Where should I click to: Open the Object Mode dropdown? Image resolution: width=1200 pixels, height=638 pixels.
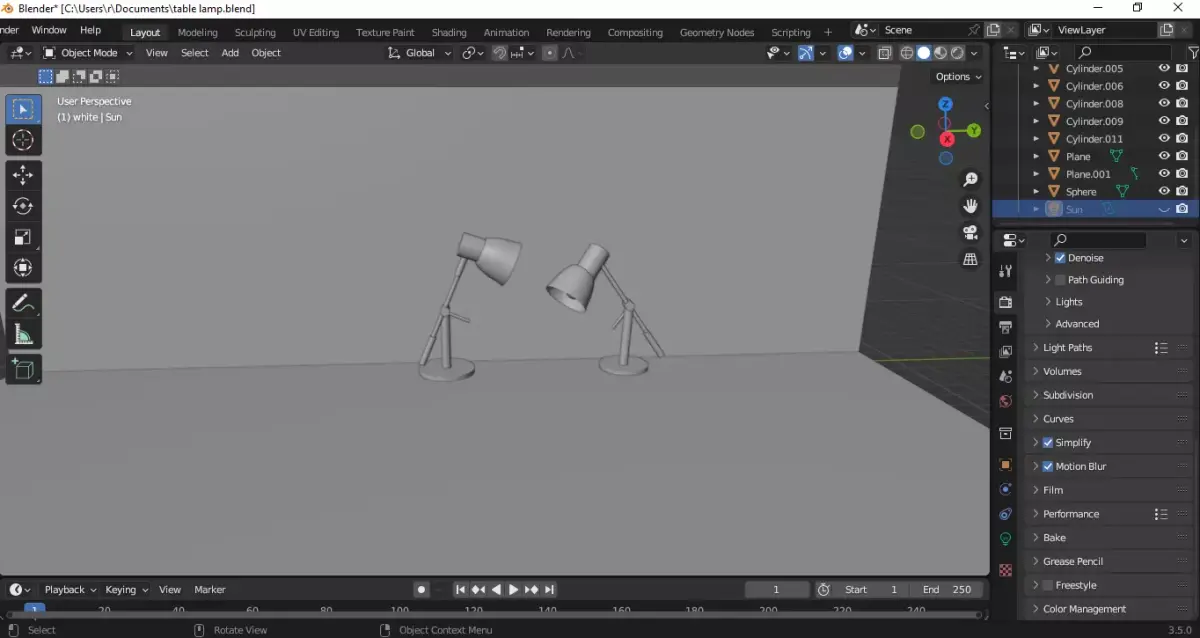(x=88, y=53)
